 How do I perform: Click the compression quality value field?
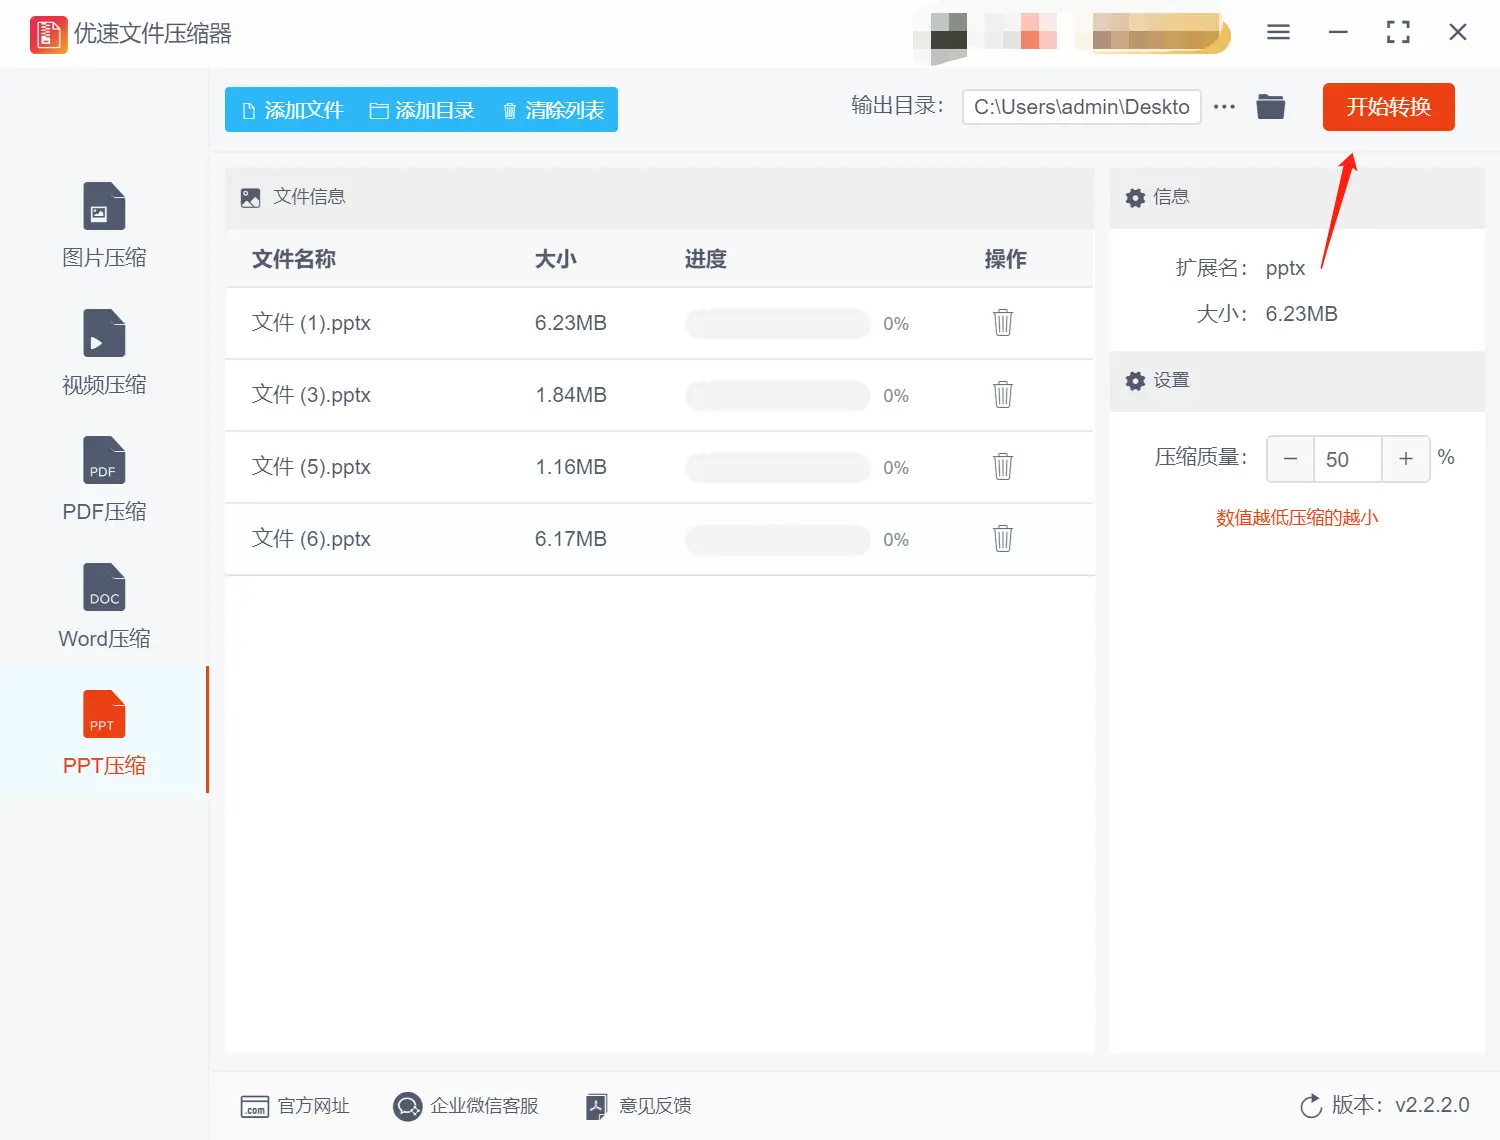point(1347,459)
